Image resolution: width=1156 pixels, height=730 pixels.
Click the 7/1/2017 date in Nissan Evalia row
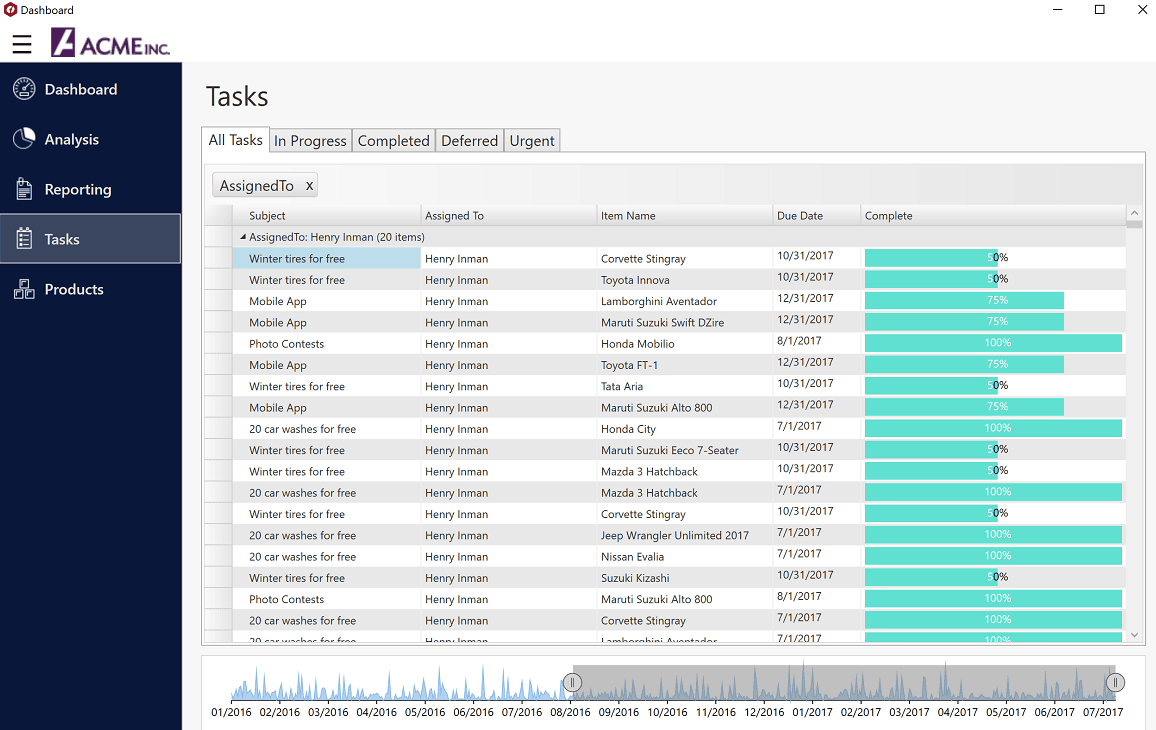(799, 554)
